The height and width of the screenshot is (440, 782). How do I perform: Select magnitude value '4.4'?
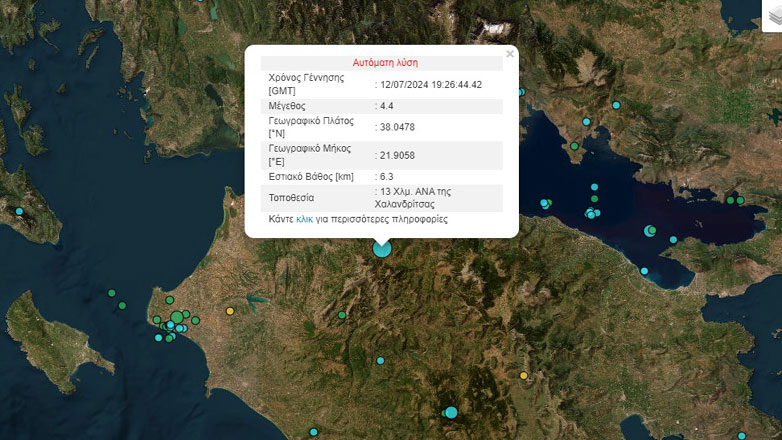(387, 106)
